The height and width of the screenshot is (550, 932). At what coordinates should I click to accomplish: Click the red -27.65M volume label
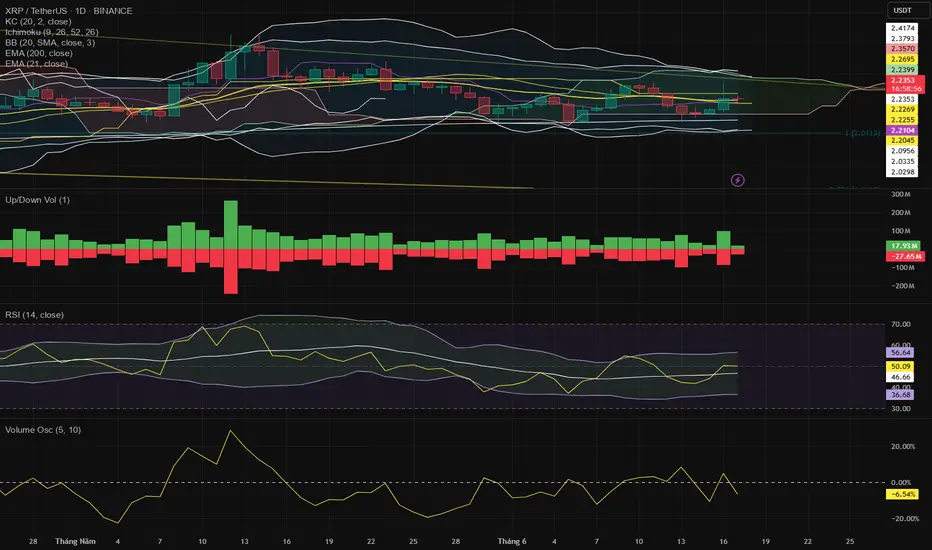(905, 256)
